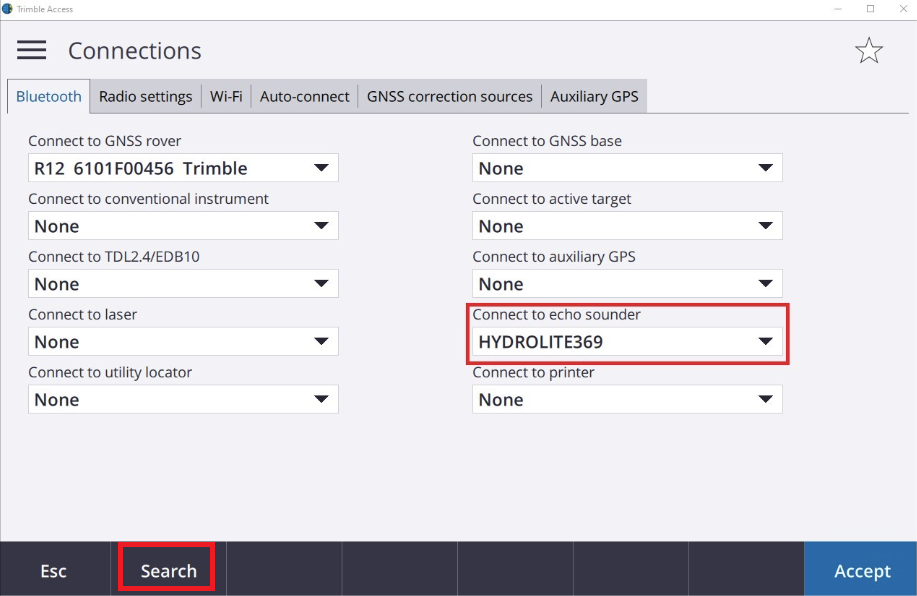Click the "Connect to GNSS base" label
This screenshot has width=917, height=596.
coord(547,141)
